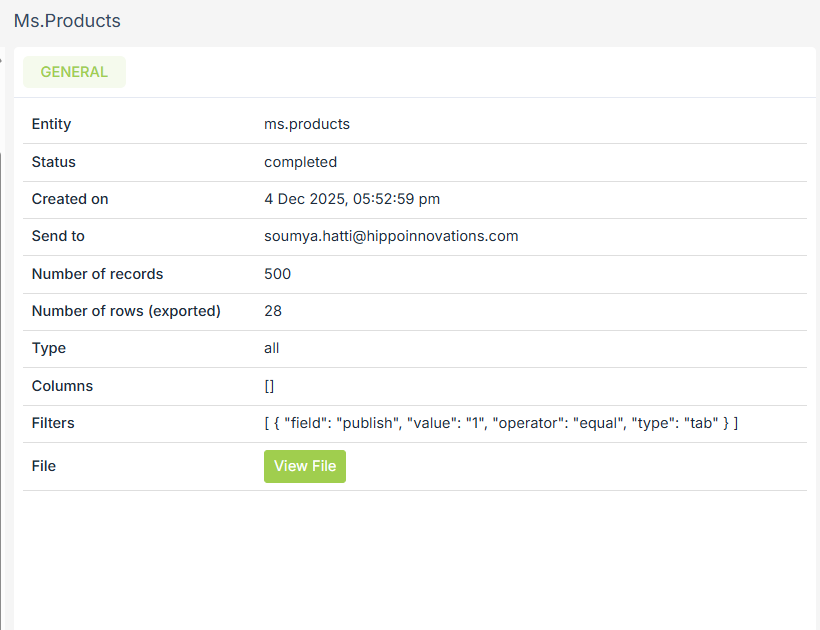This screenshot has width=820, height=630.
Task: Click the Ms.Products page title
Action: [67, 21]
